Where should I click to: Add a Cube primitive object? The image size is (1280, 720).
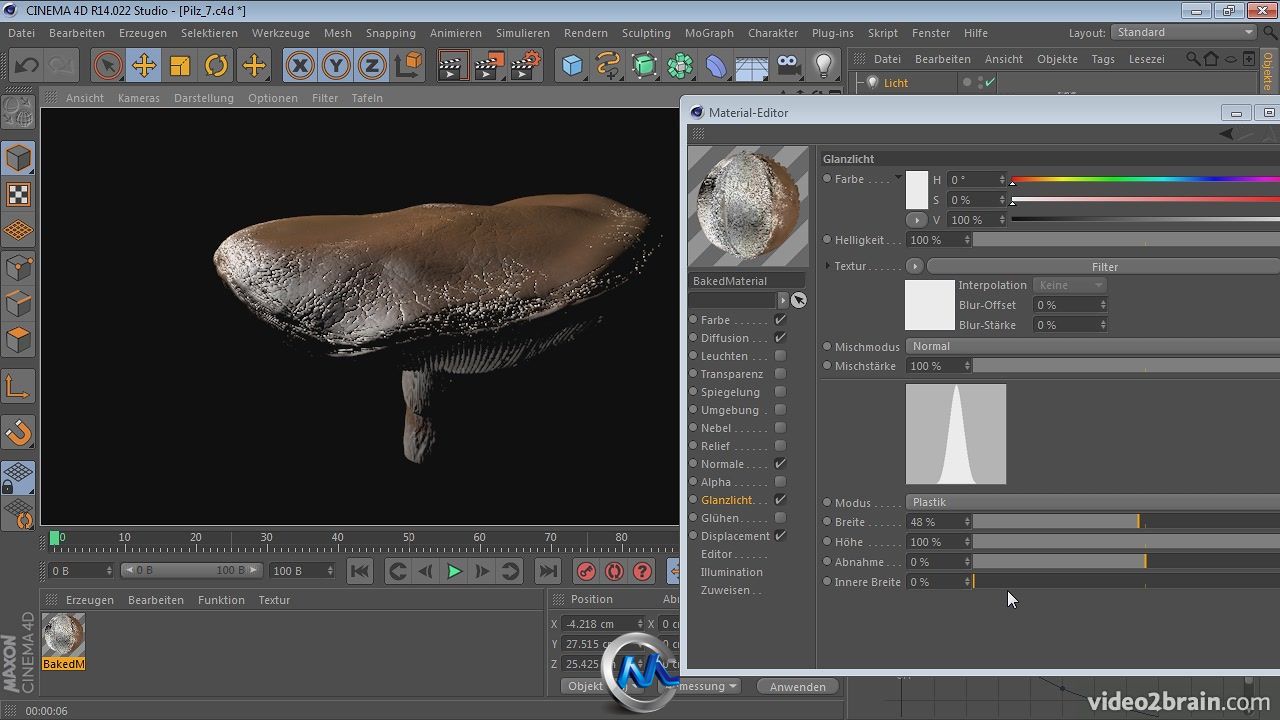click(x=572, y=66)
